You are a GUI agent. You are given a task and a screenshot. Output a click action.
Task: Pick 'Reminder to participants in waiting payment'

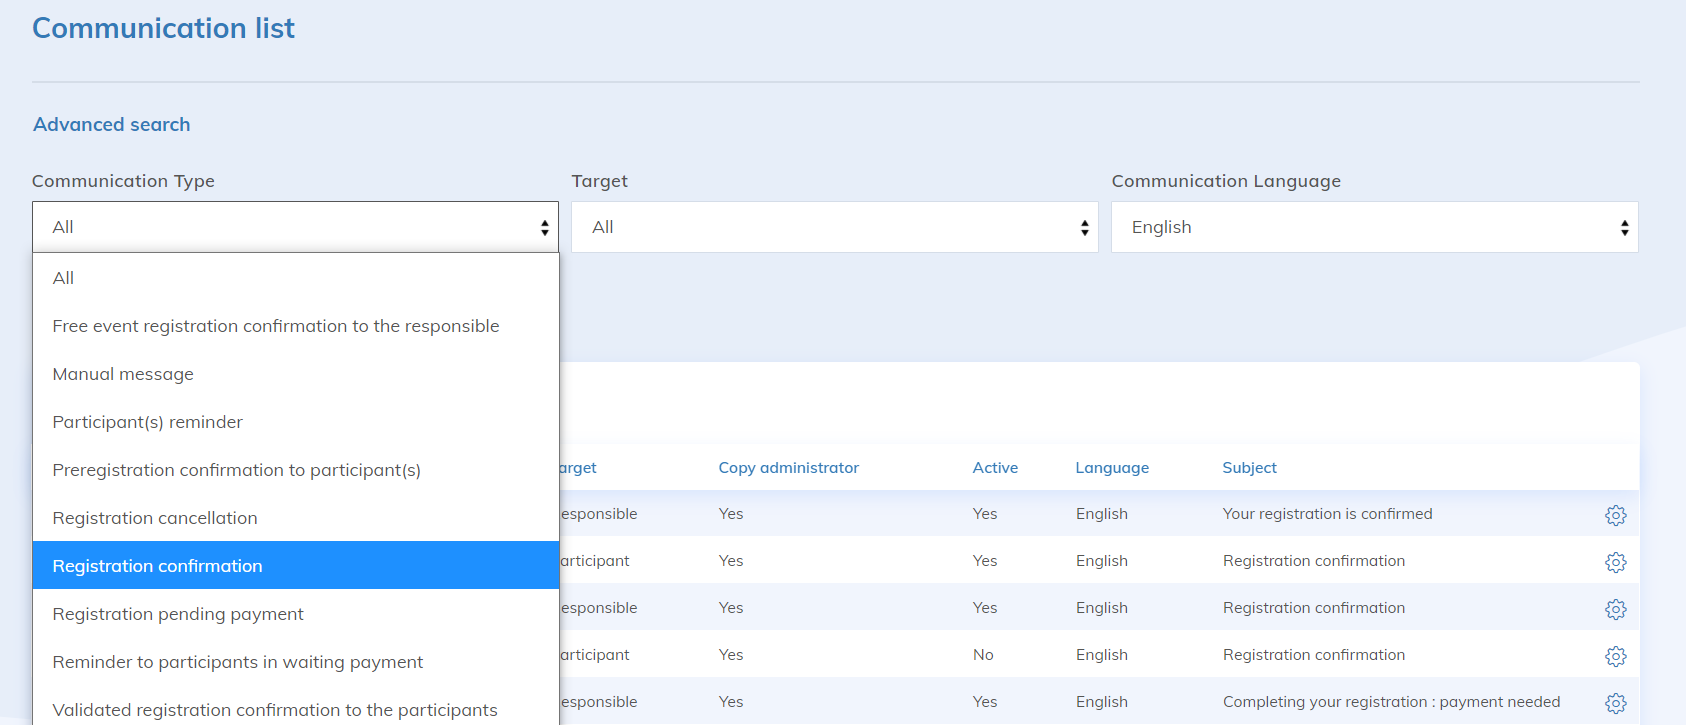(295, 662)
